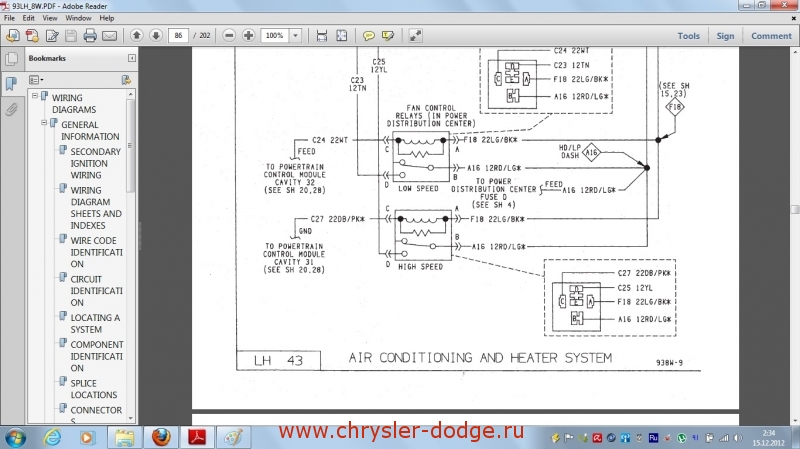Select COMPONENT IDENTIFICATION bookmark
800x449 pixels.
97,356
